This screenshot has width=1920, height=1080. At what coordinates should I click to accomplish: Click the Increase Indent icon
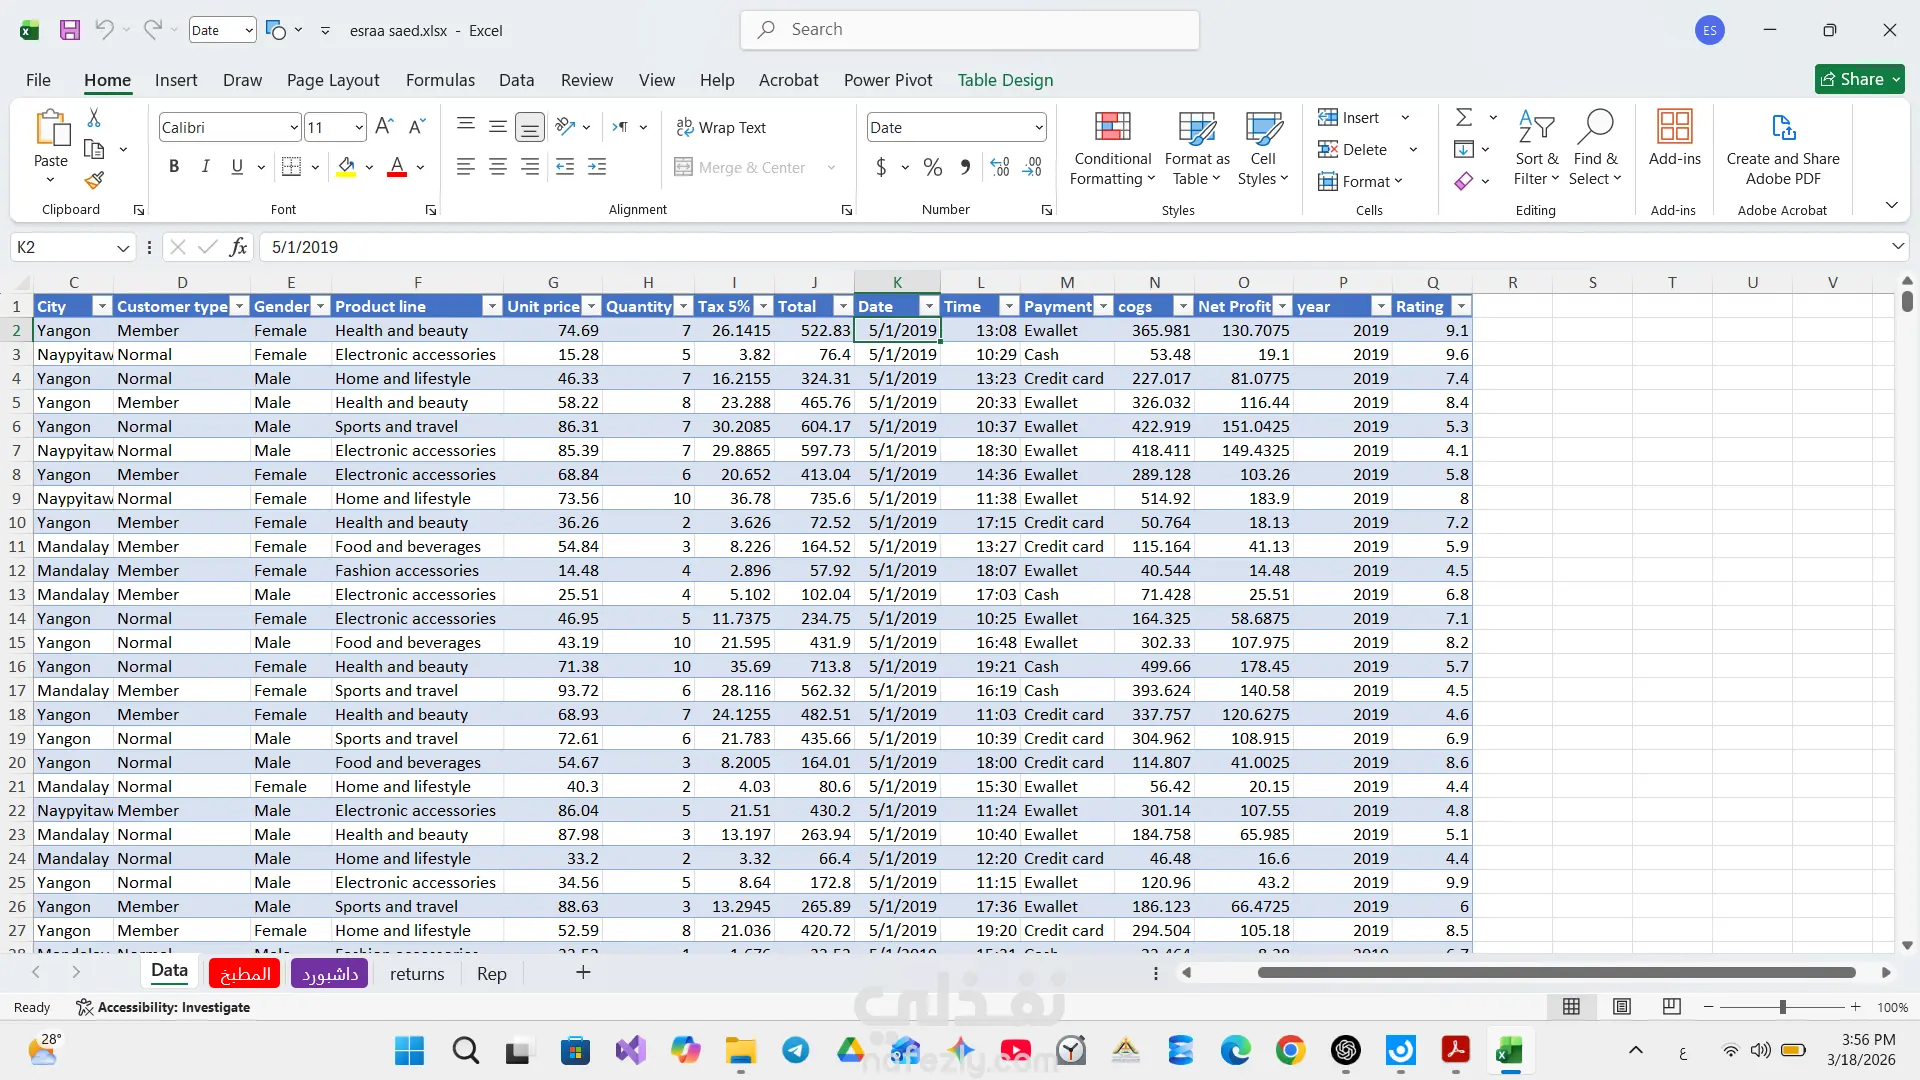597,167
